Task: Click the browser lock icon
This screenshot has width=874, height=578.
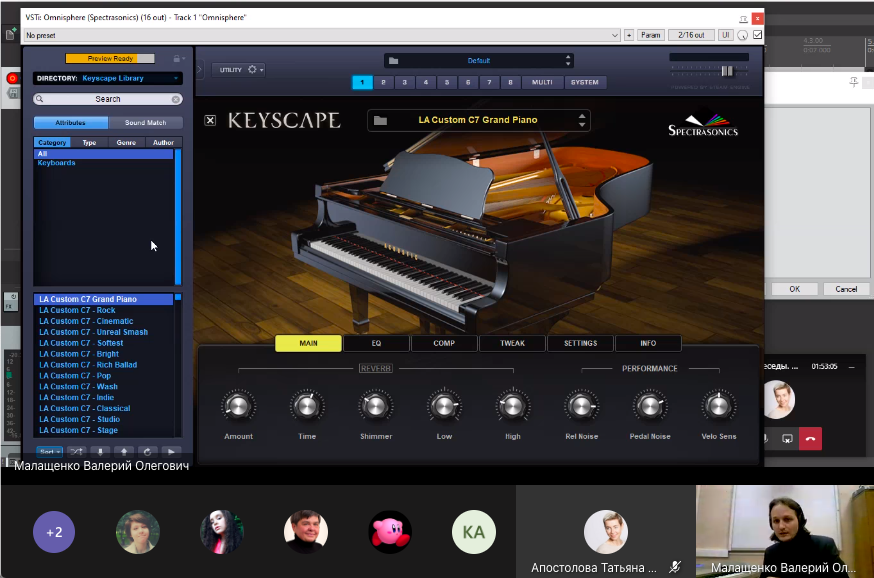Action: coord(177,59)
